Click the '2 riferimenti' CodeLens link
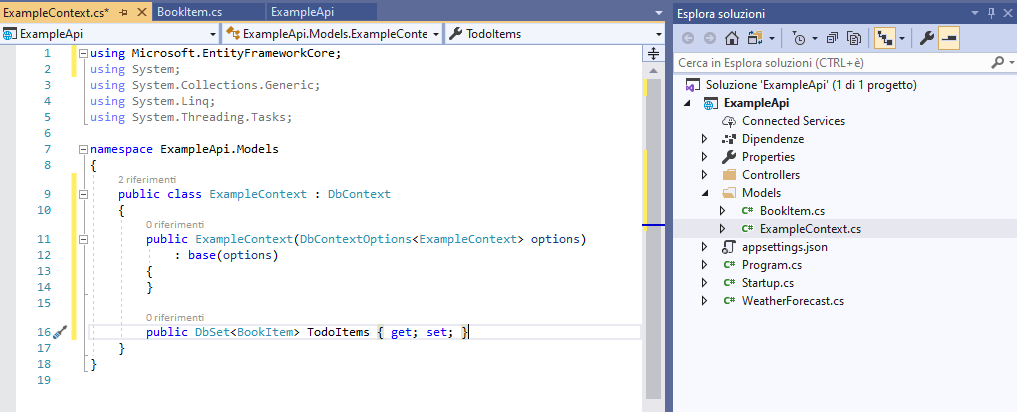 pyautogui.click(x=147, y=179)
